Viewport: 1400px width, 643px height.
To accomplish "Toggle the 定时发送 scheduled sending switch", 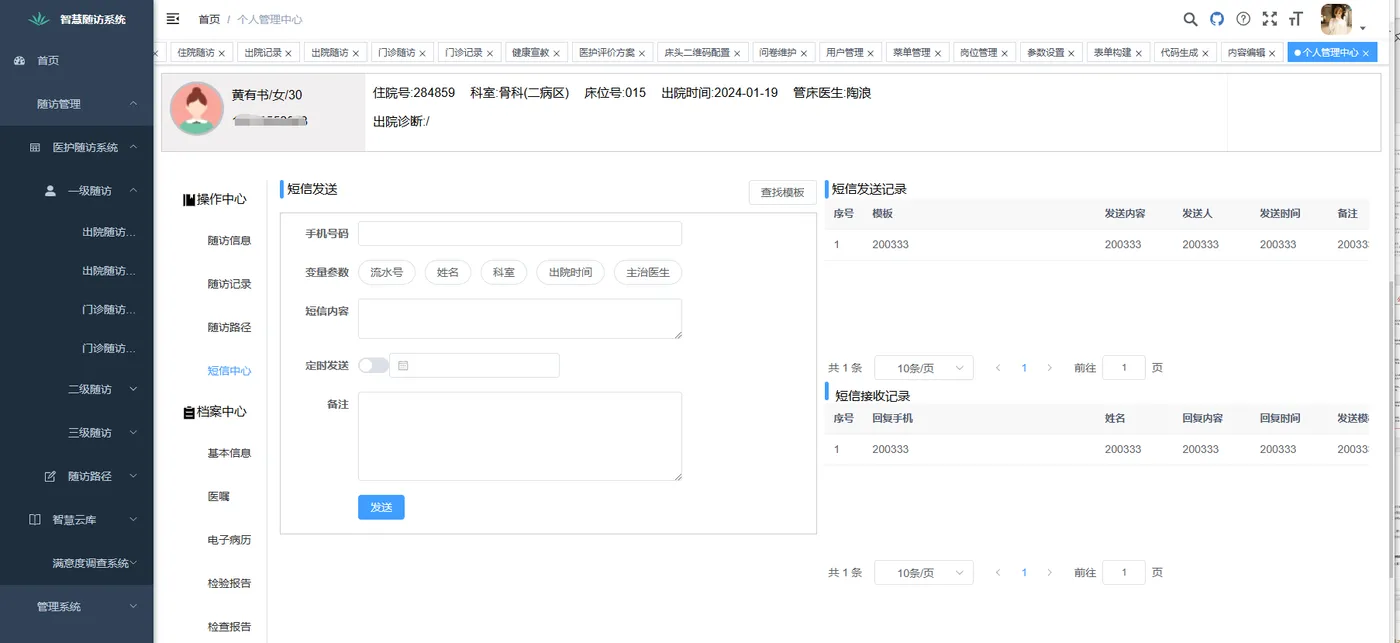I will pos(371,365).
